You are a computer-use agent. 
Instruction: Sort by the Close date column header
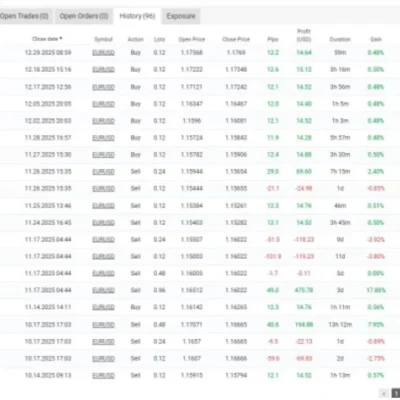47,39
